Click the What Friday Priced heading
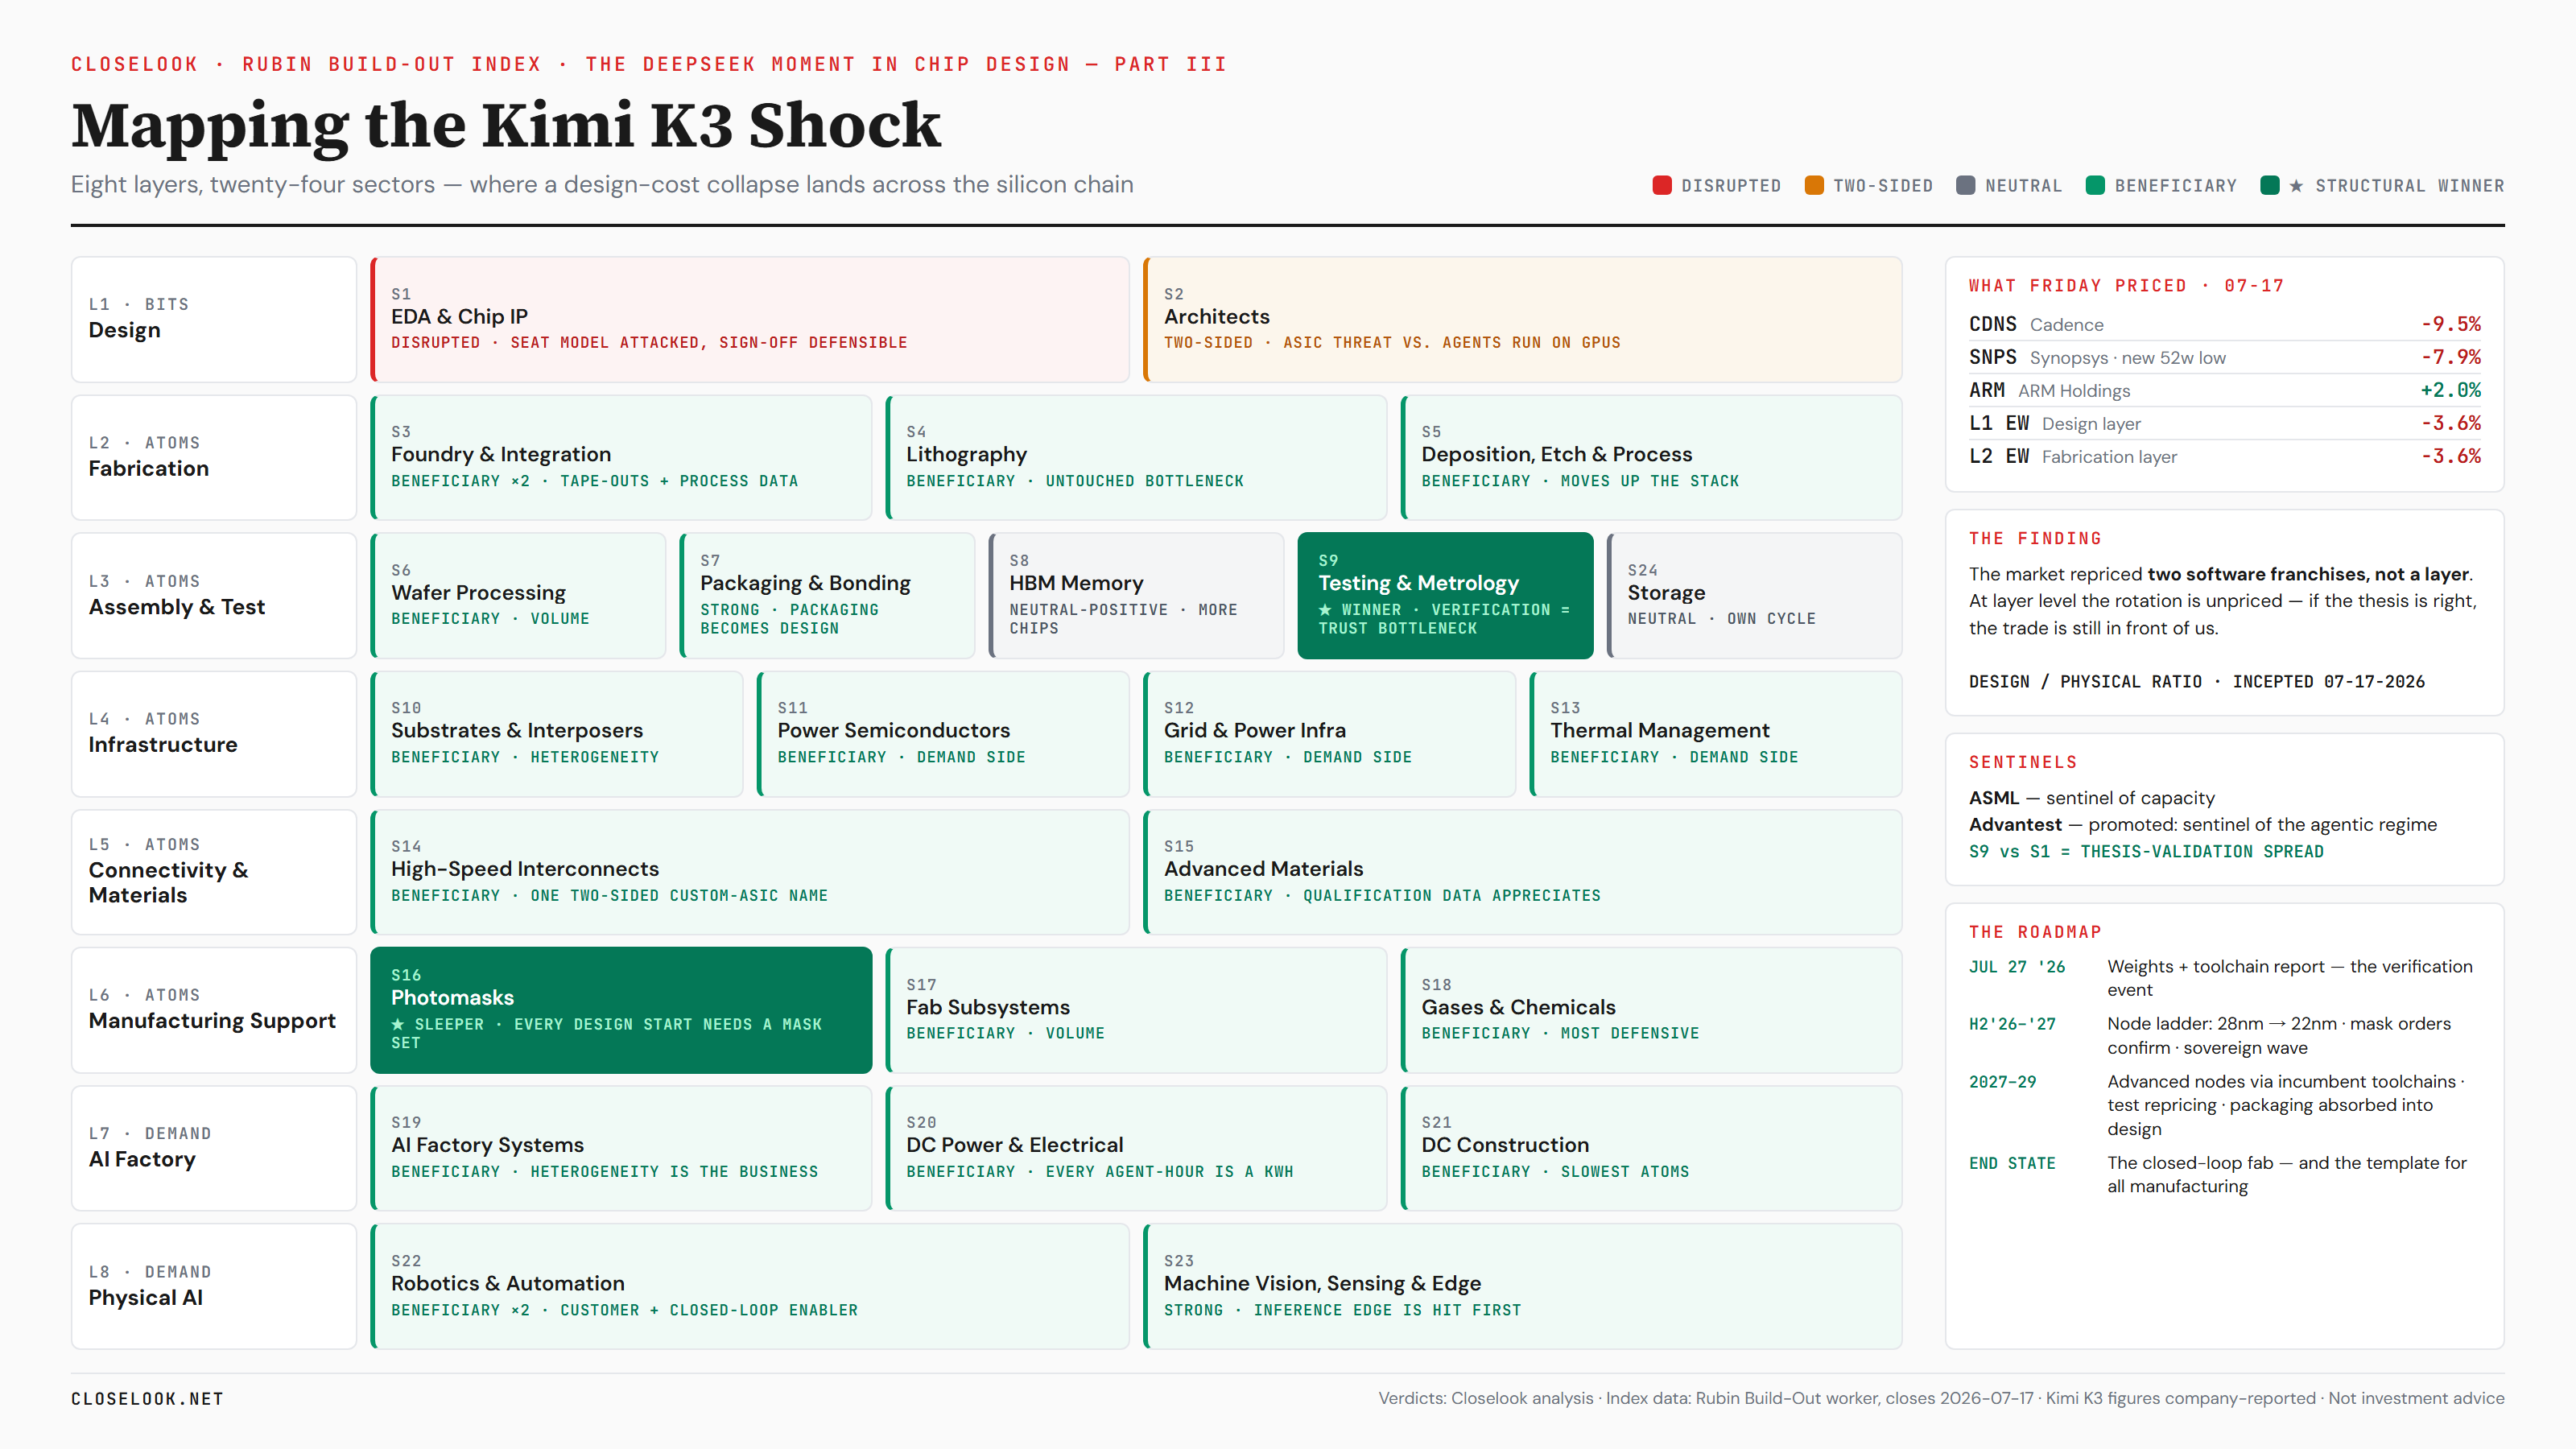 (2126, 286)
